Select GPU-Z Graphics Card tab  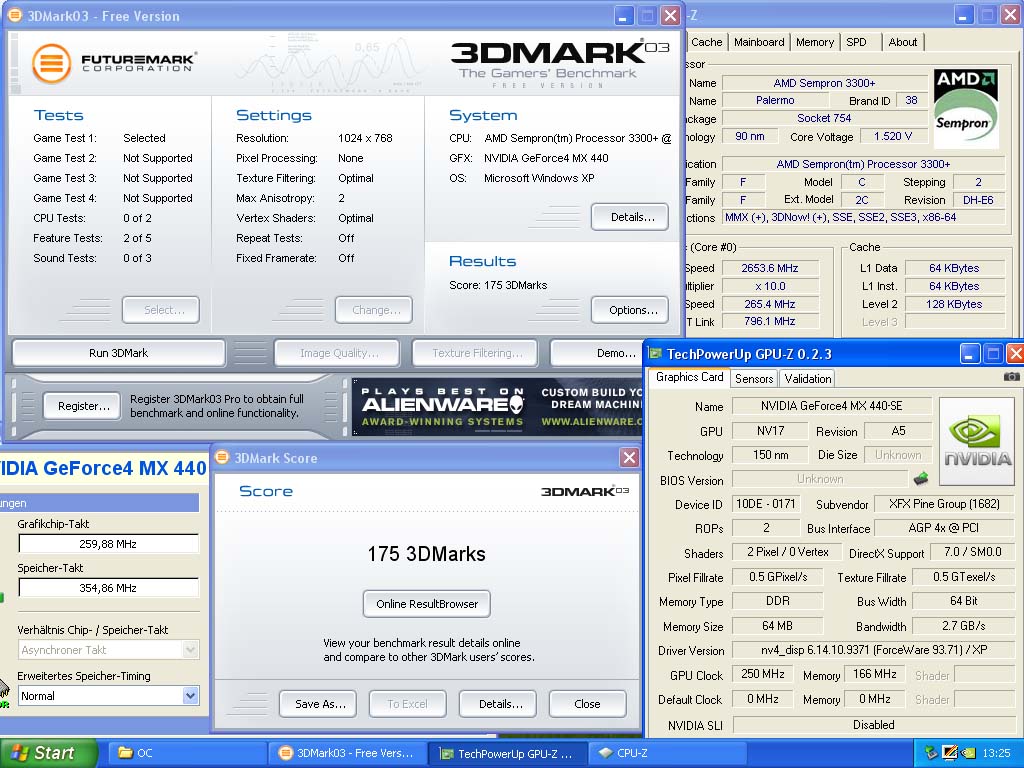[x=690, y=377]
